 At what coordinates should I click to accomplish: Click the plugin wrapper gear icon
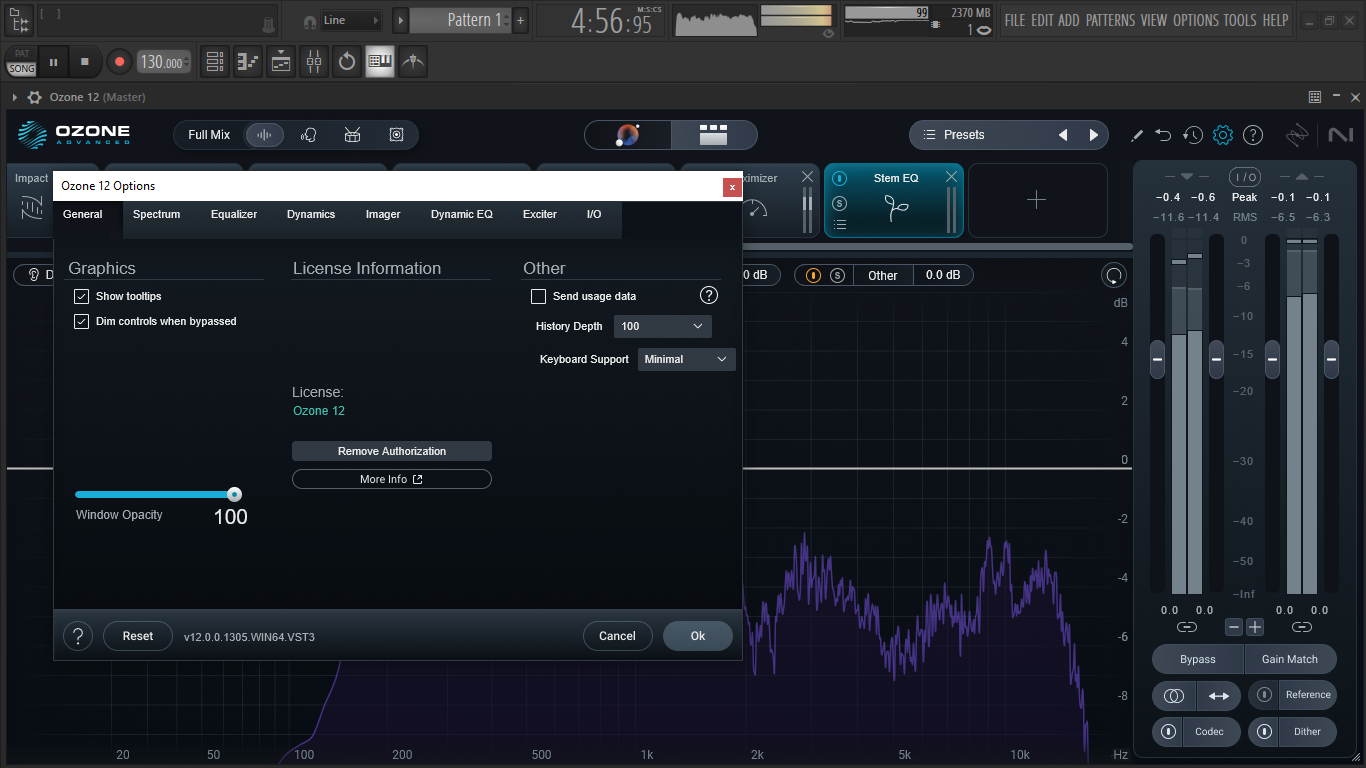tap(35, 97)
